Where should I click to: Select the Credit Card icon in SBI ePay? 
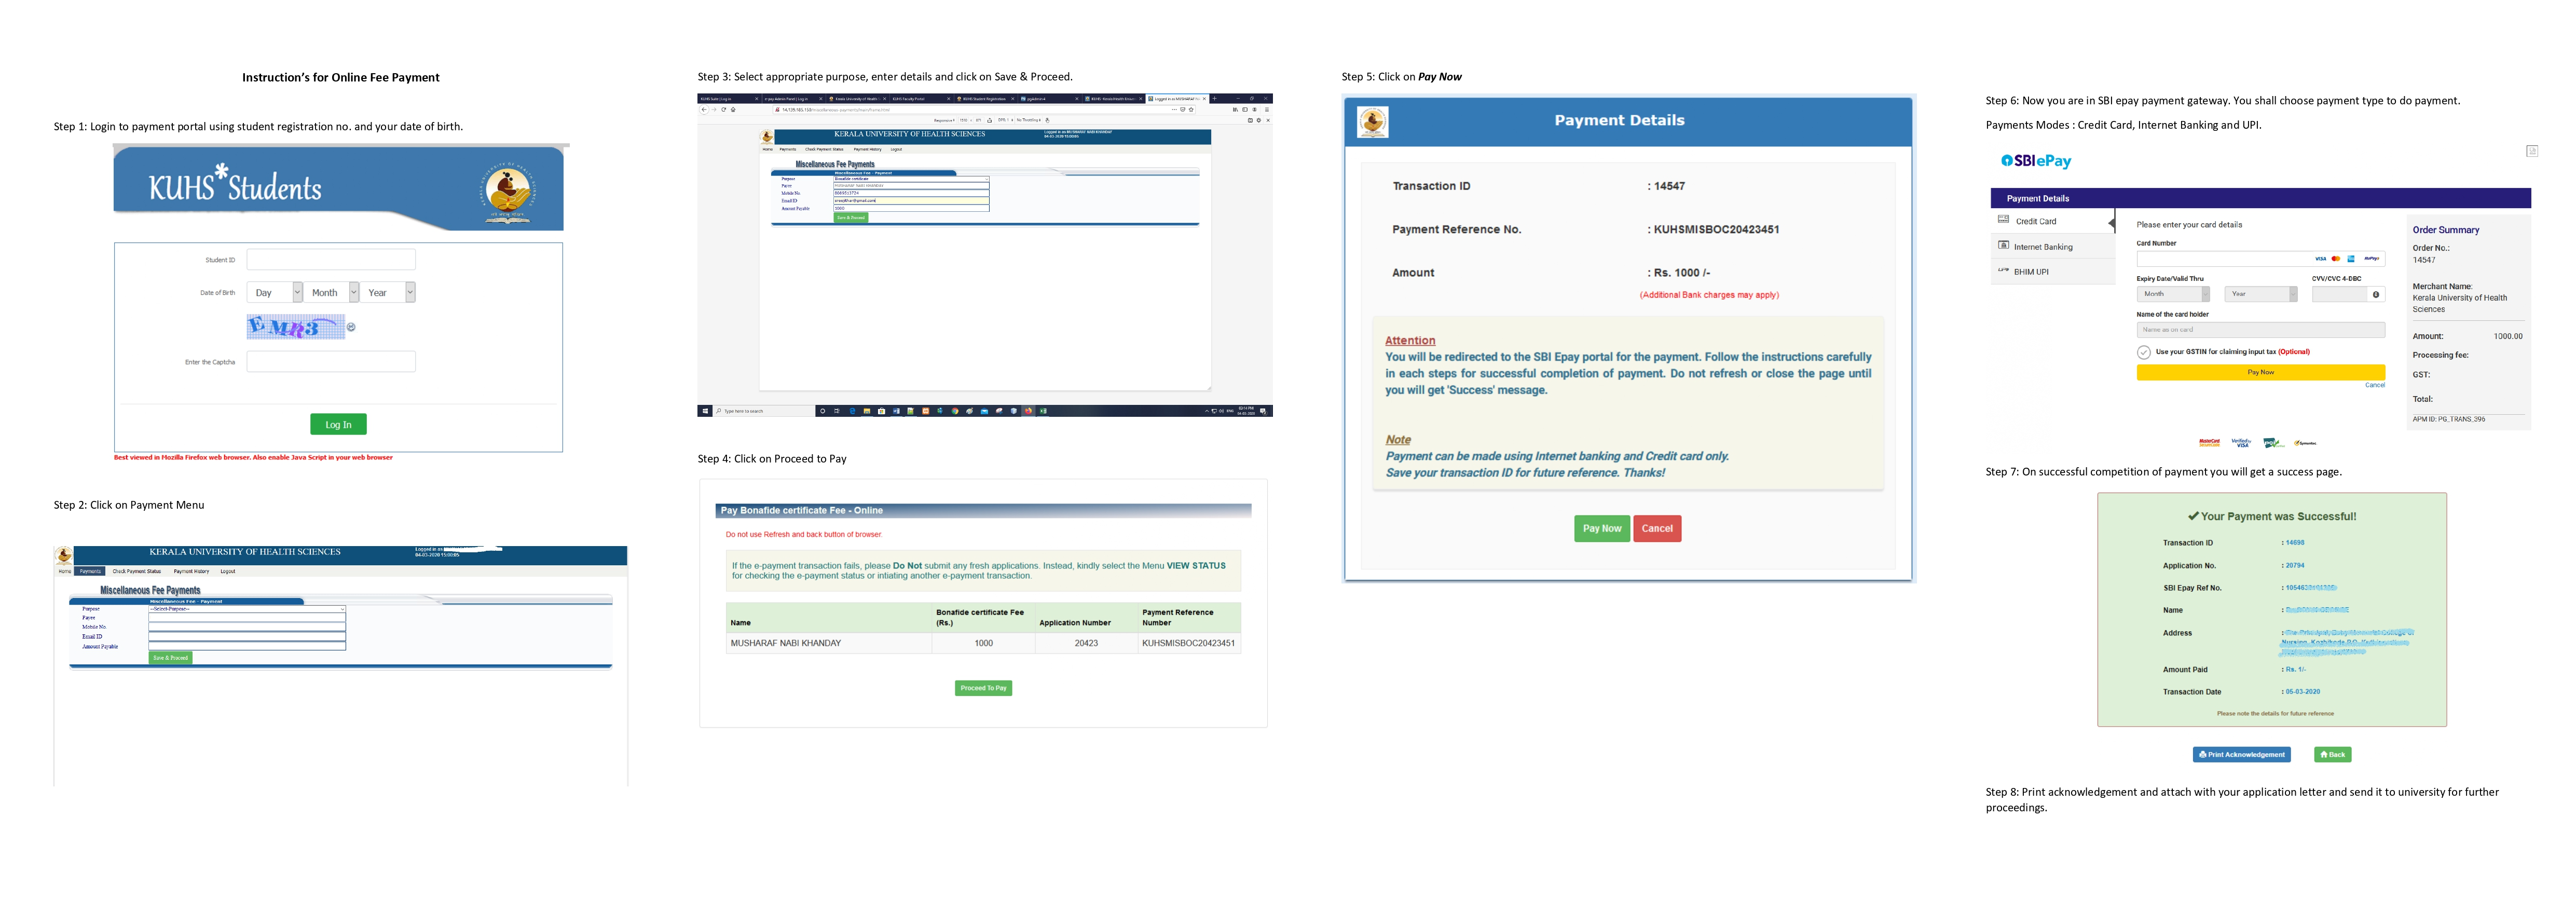point(2003,219)
